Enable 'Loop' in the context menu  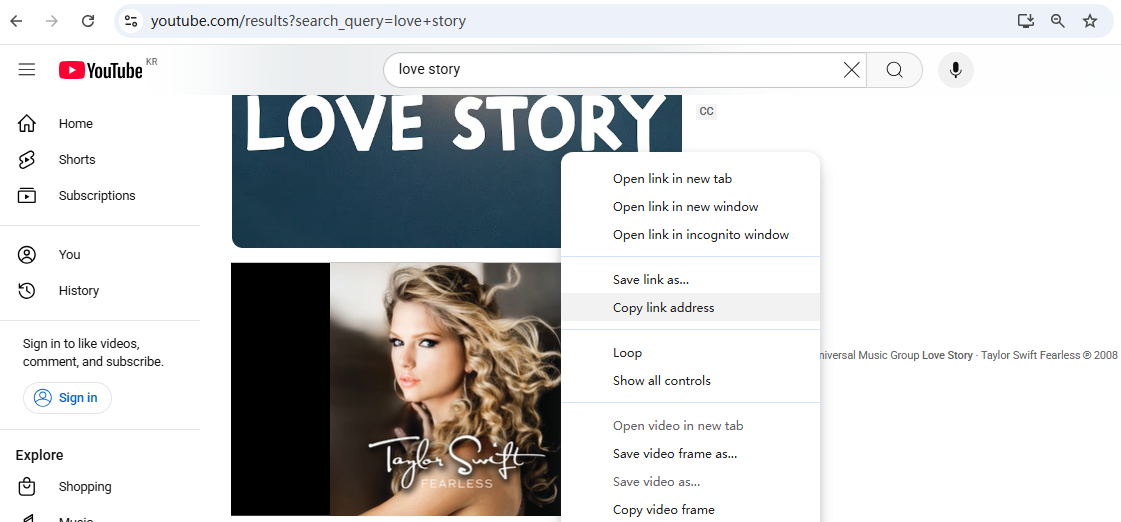(x=690, y=353)
